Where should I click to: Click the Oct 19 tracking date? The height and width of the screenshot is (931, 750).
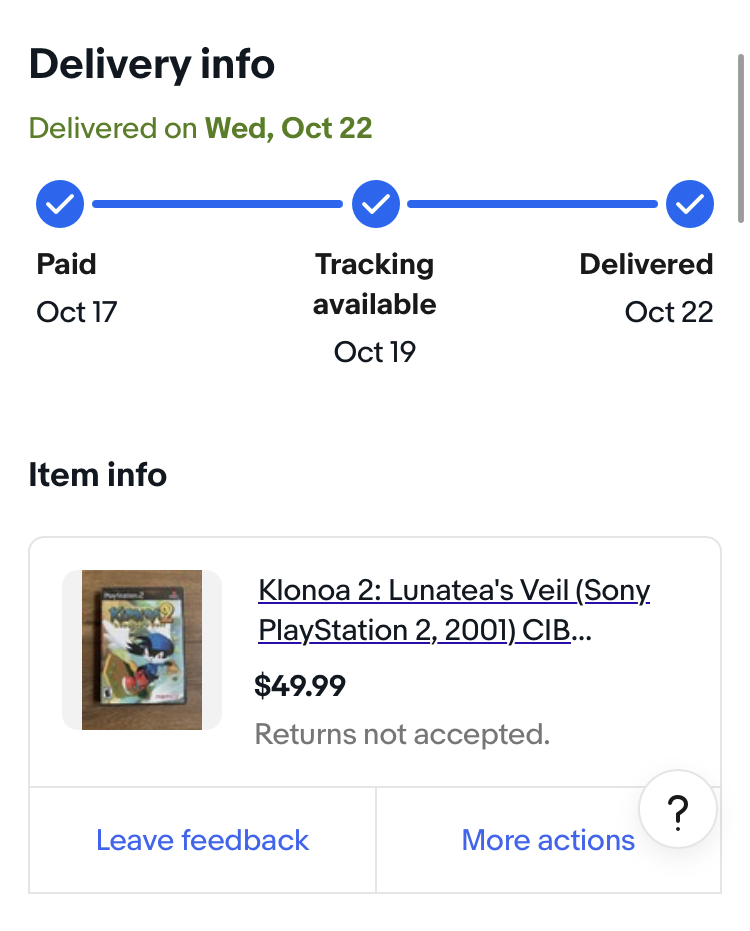[375, 352]
